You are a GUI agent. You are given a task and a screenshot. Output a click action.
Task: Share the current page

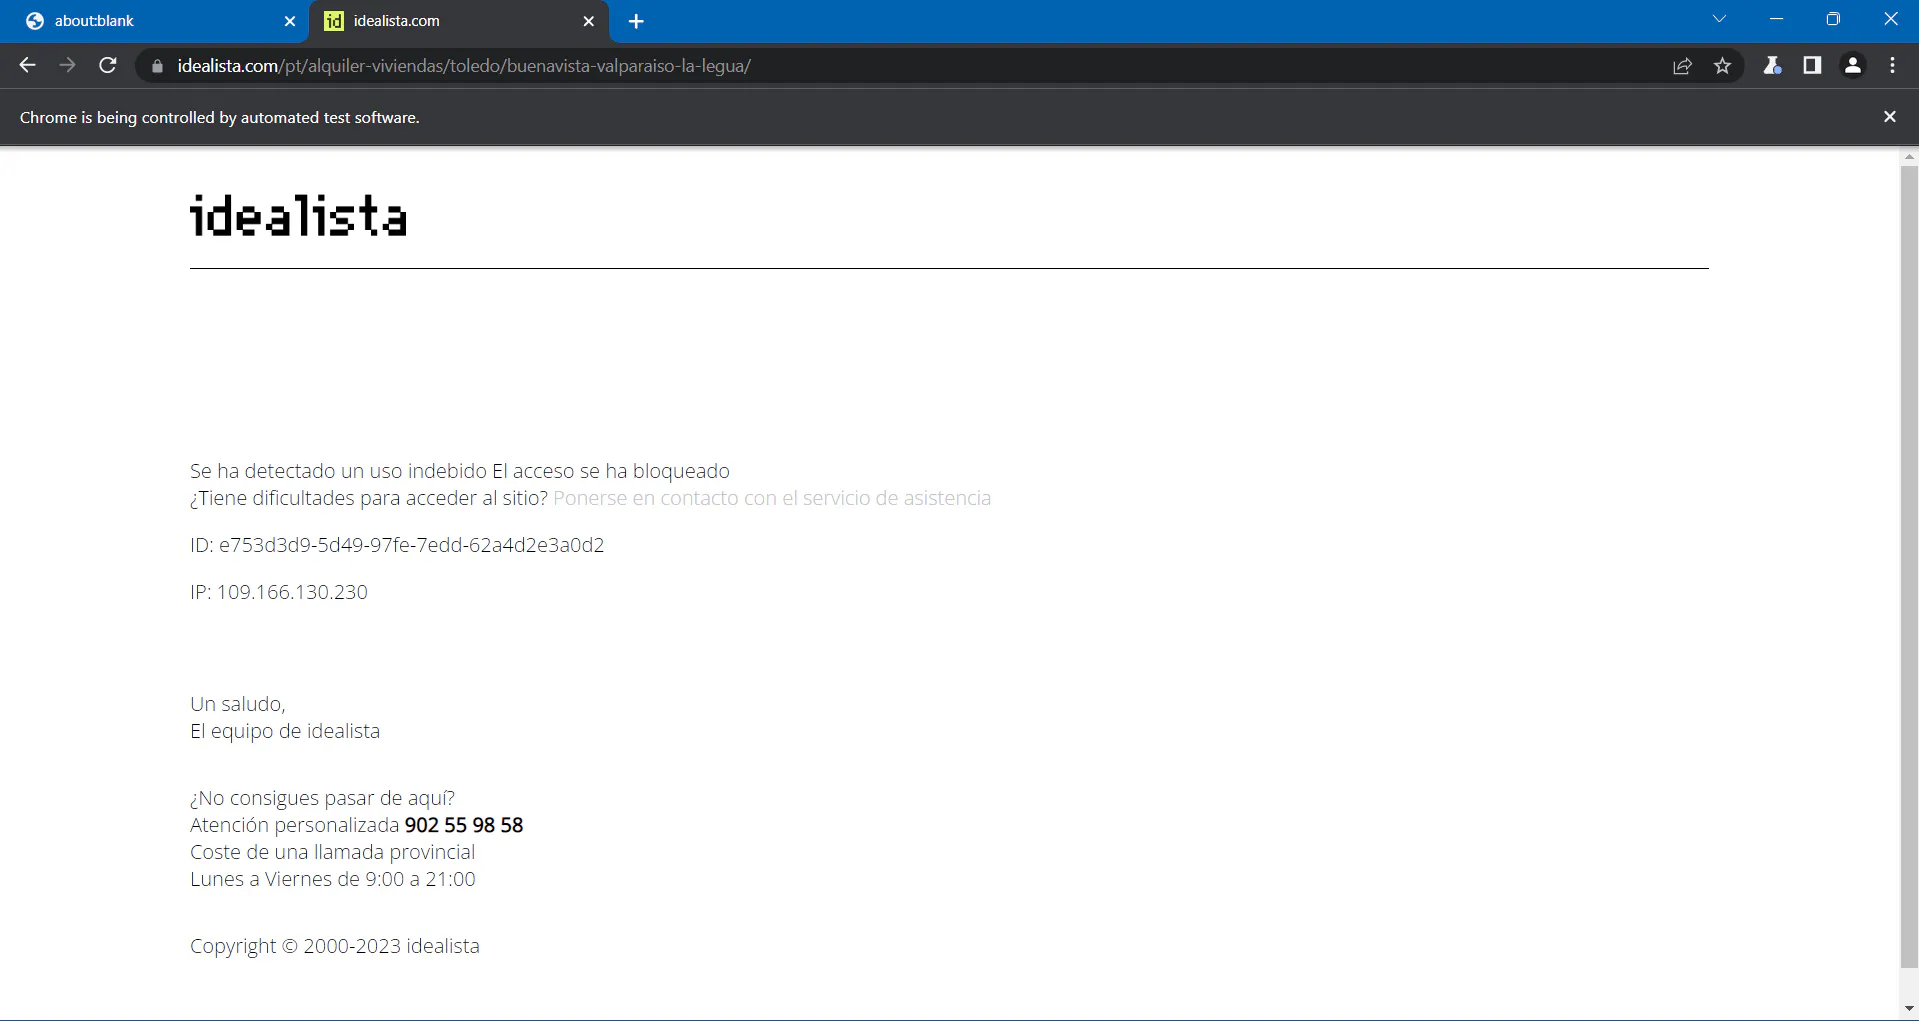point(1682,65)
